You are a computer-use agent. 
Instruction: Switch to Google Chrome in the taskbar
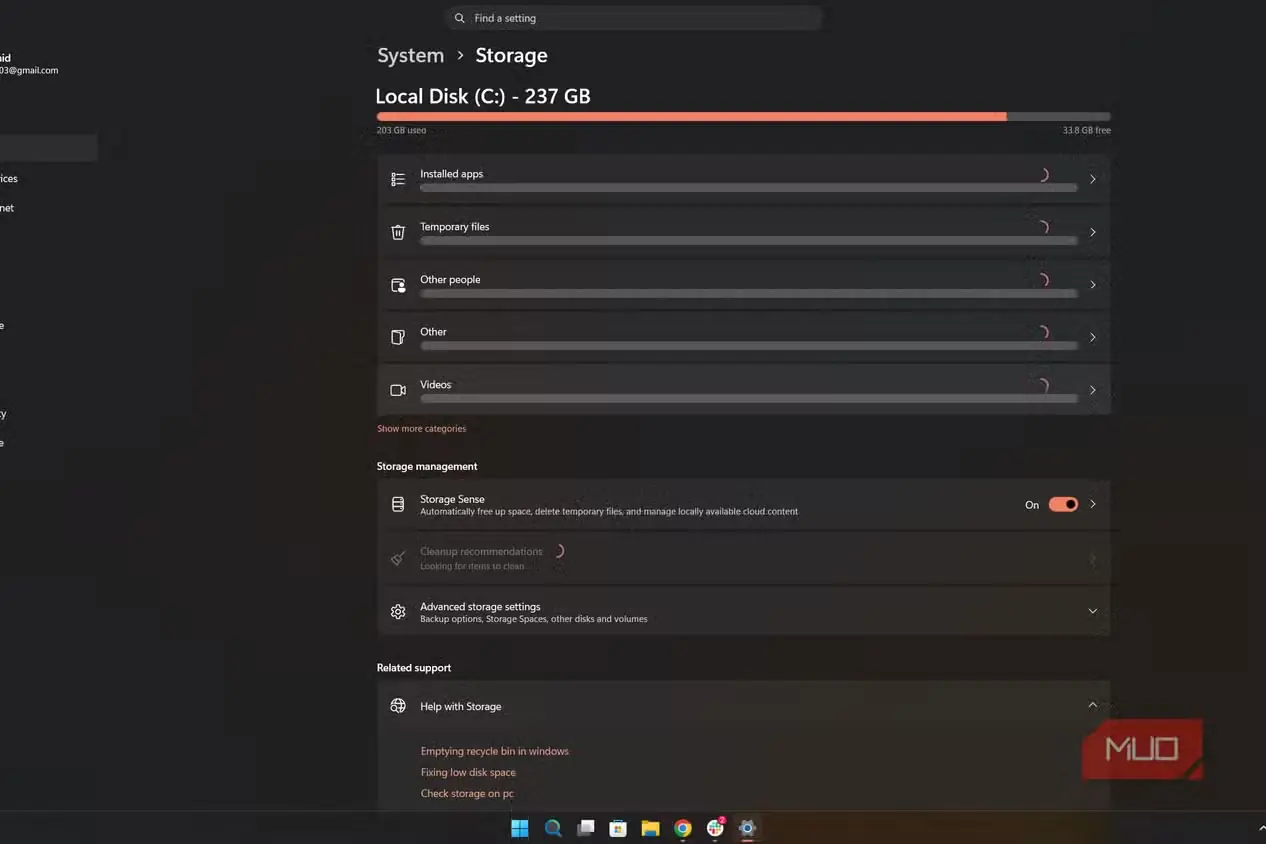[x=683, y=828]
